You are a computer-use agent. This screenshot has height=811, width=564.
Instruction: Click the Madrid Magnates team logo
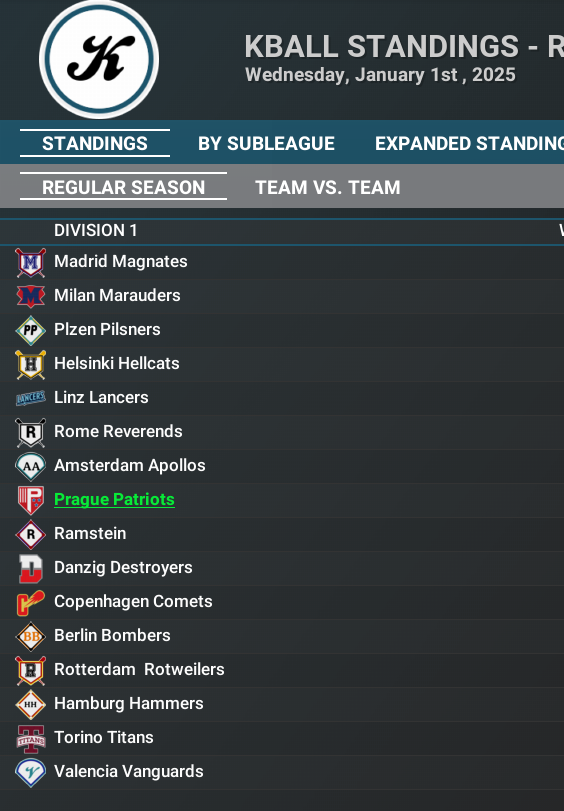31,262
